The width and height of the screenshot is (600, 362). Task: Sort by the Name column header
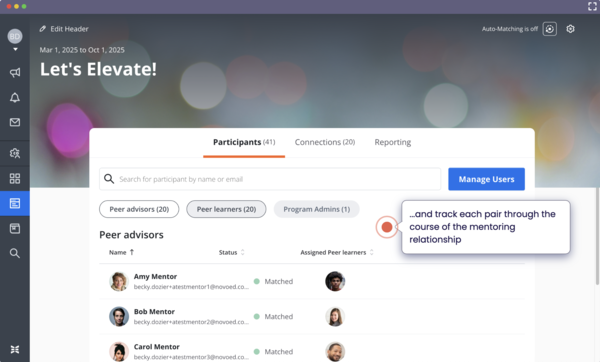click(121, 253)
